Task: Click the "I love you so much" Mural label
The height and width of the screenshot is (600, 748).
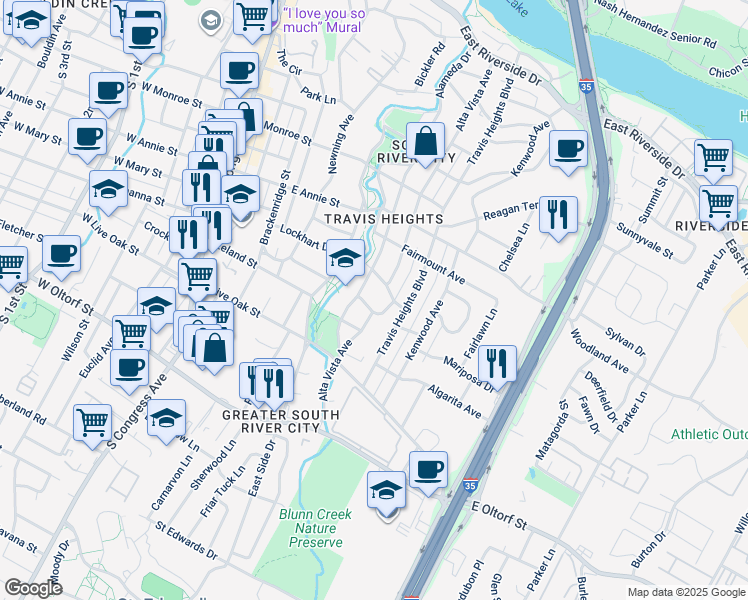Action: pos(323,21)
